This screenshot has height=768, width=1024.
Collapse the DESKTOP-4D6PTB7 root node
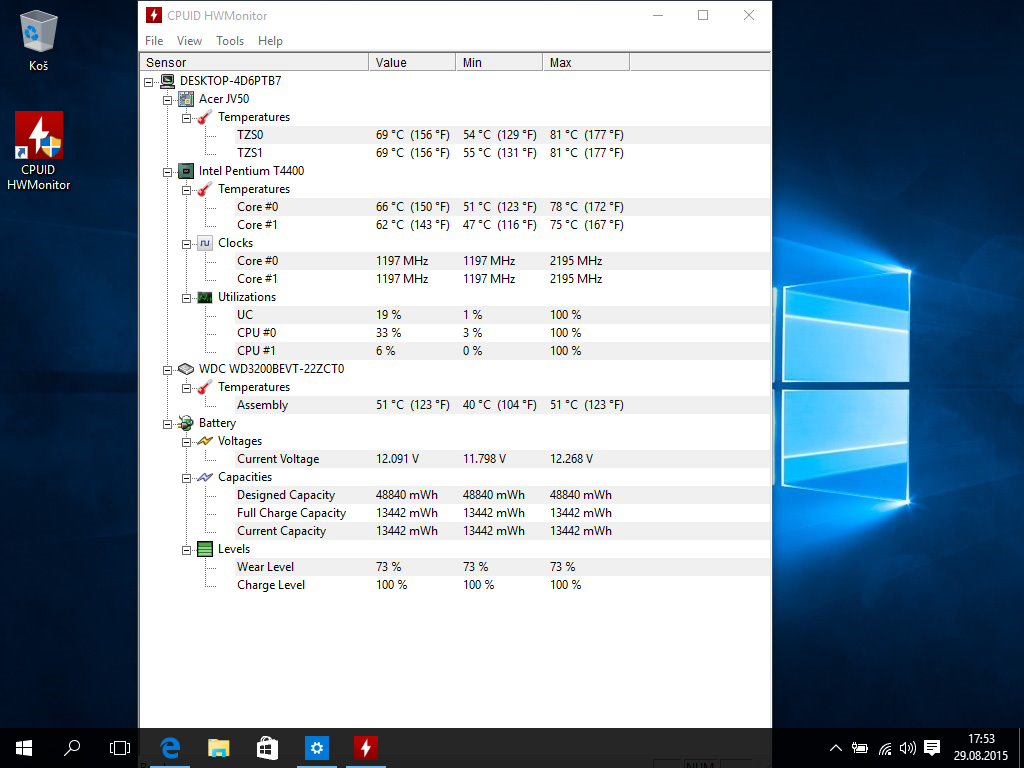pyautogui.click(x=149, y=82)
